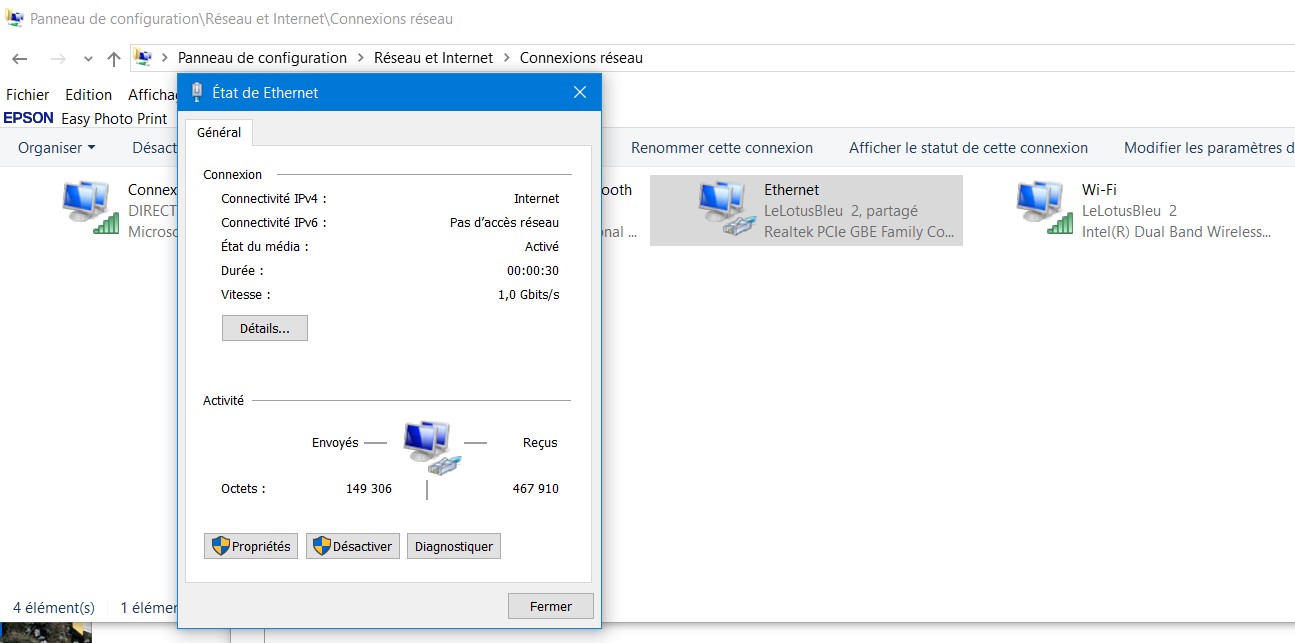Click the Propriétés button
This screenshot has height=643, width=1295.
(x=251, y=546)
